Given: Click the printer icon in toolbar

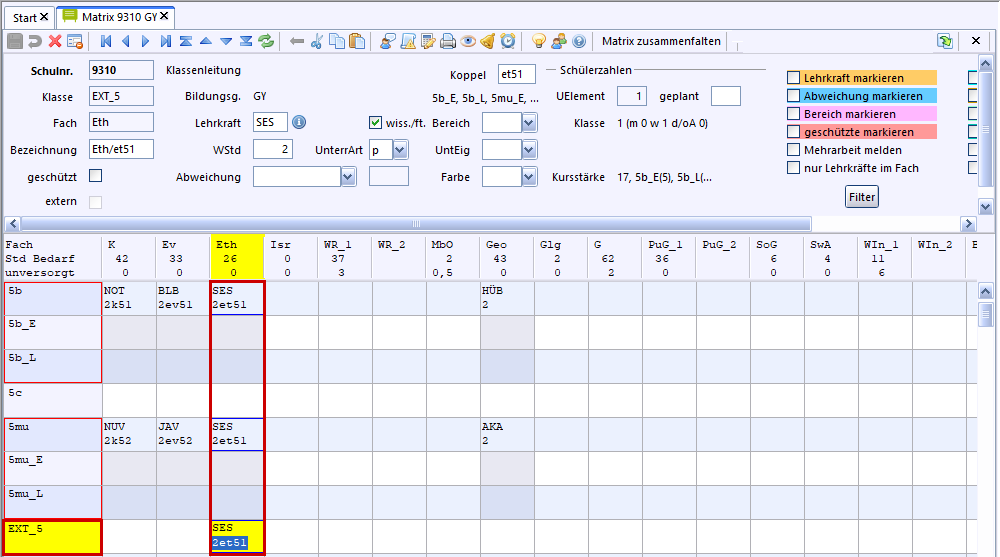Looking at the screenshot, I should click(x=448, y=41).
